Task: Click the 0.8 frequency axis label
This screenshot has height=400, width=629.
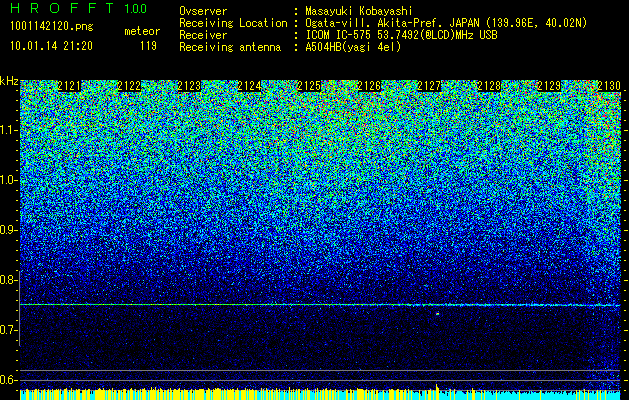Action: pyautogui.click(x=6, y=280)
